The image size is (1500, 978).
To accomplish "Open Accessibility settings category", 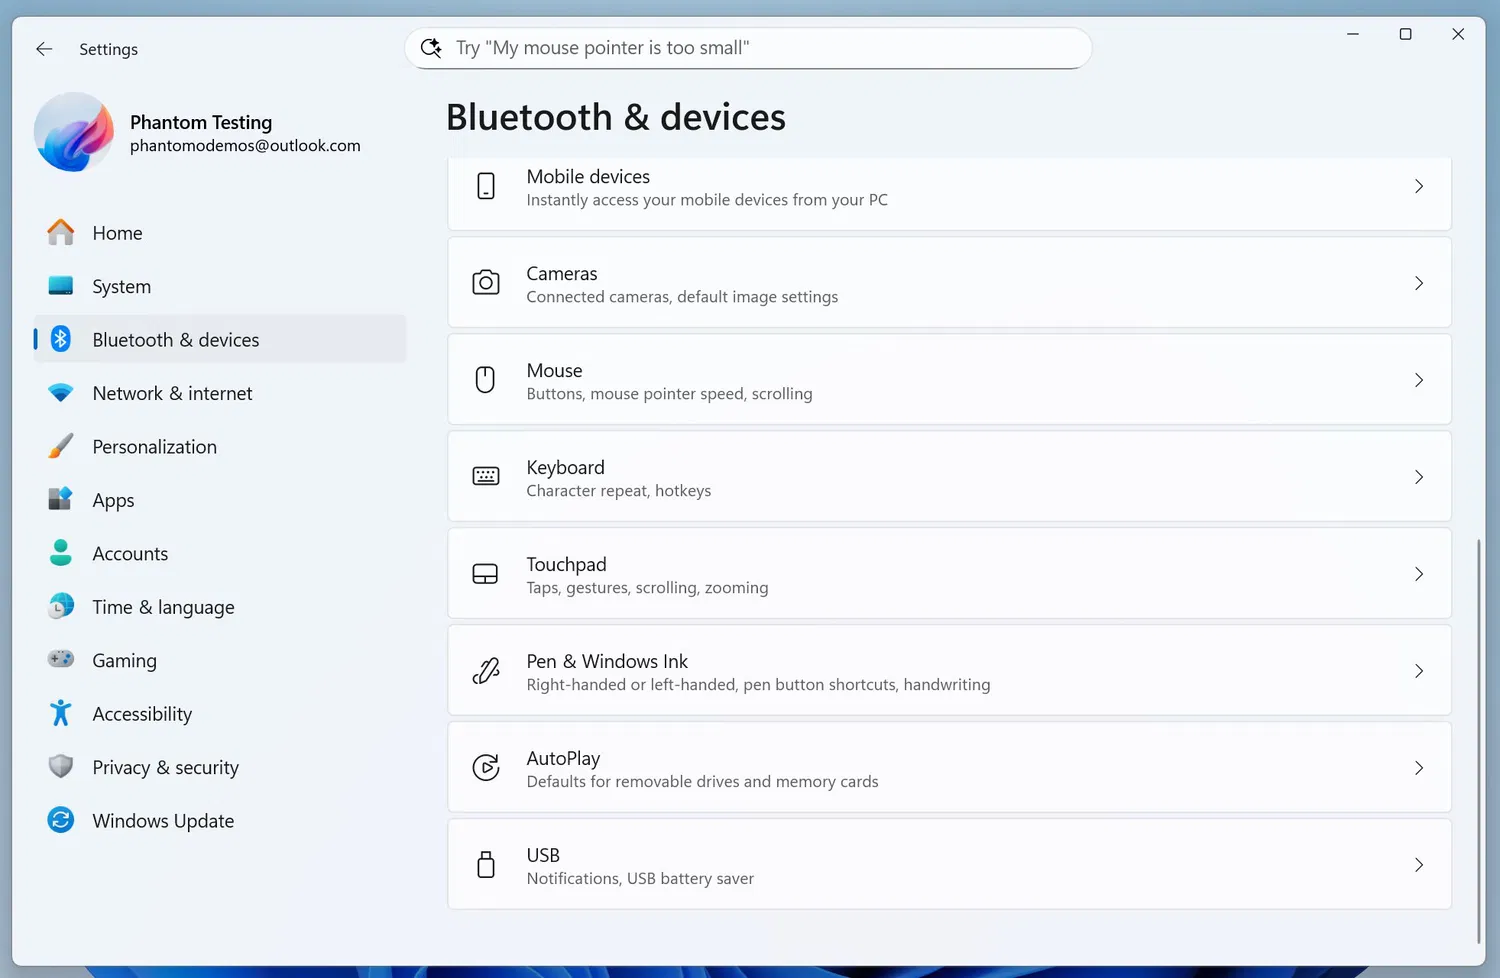I will click(142, 714).
